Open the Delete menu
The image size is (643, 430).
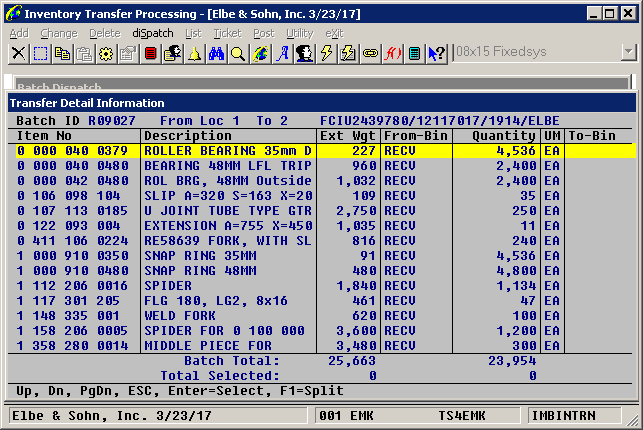pyautogui.click(x=105, y=33)
